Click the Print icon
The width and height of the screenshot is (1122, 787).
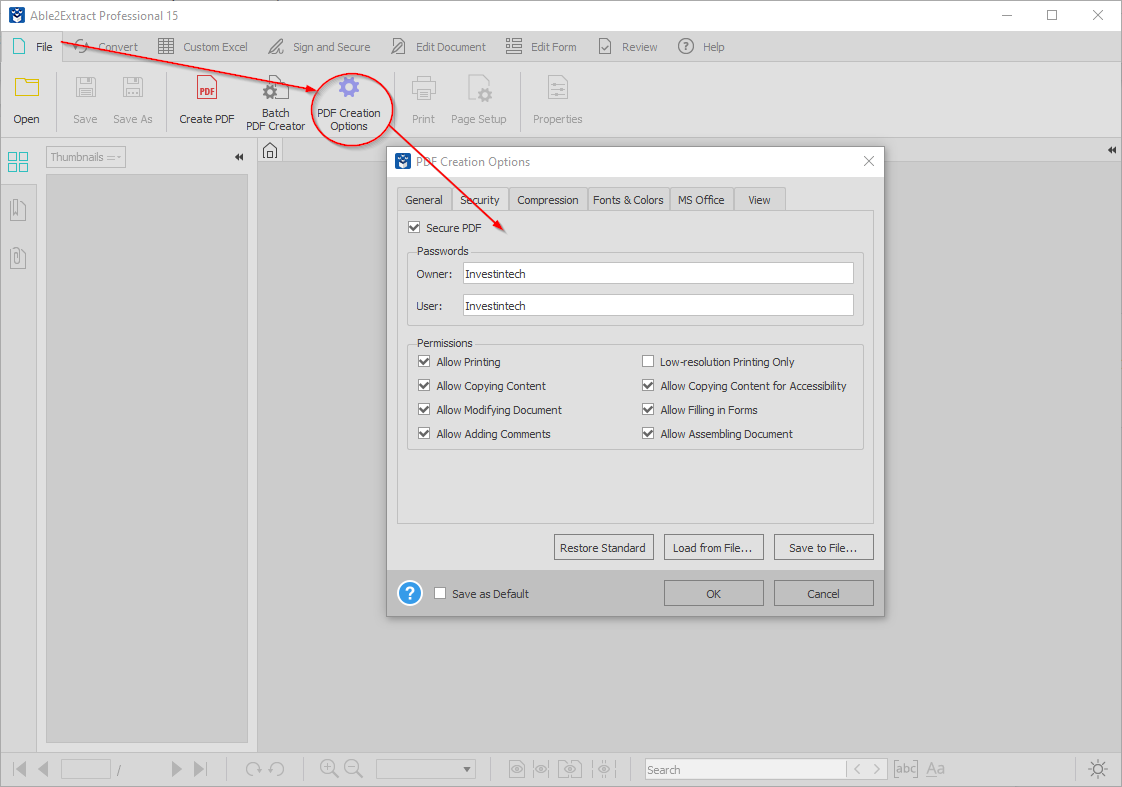424,88
